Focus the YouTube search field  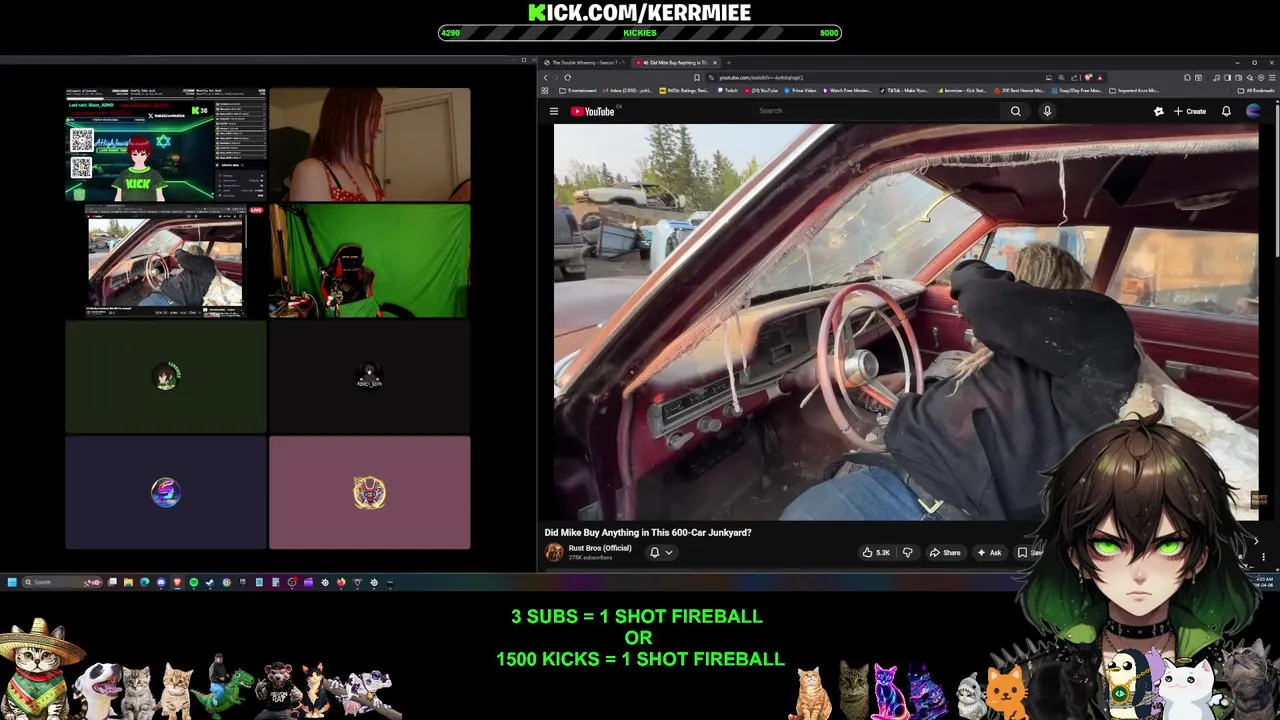pyautogui.click(x=876, y=111)
